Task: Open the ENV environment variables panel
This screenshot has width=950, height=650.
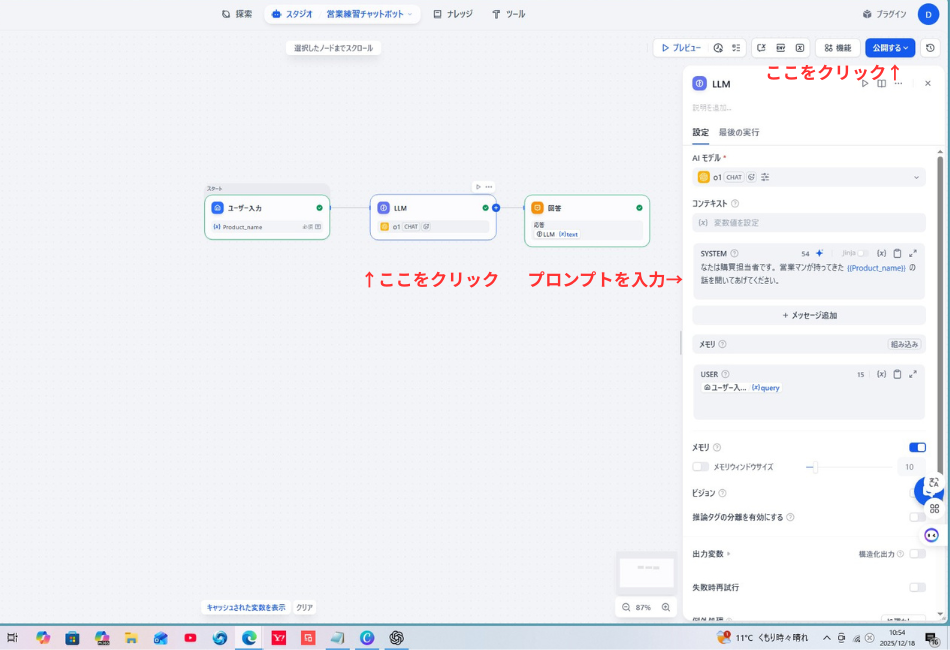Action: pyautogui.click(x=782, y=47)
